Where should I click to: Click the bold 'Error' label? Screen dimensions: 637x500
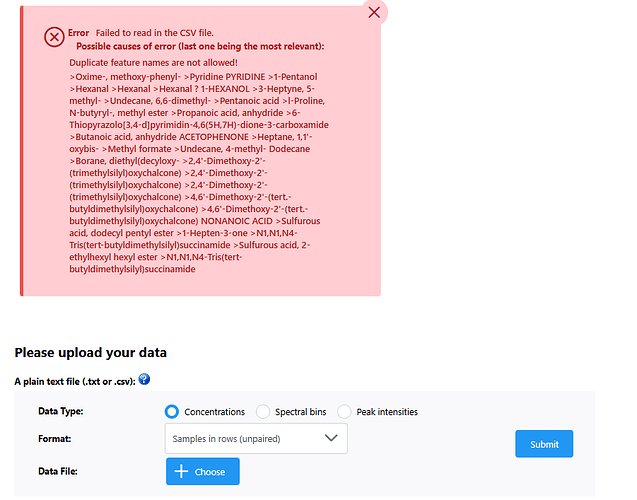[78, 33]
